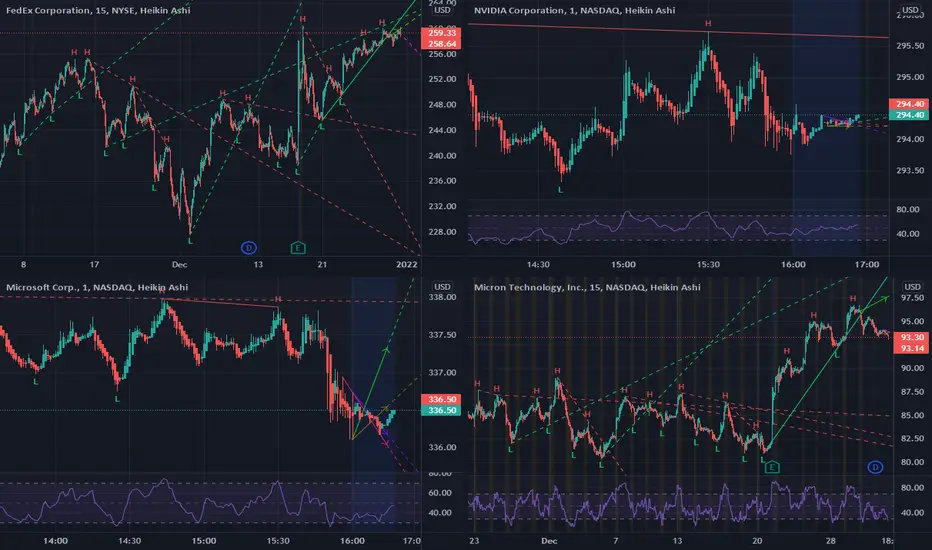Image resolution: width=932 pixels, height=550 pixels.
Task: Open the USD currency selector on Microsoft chart
Action: point(442,287)
